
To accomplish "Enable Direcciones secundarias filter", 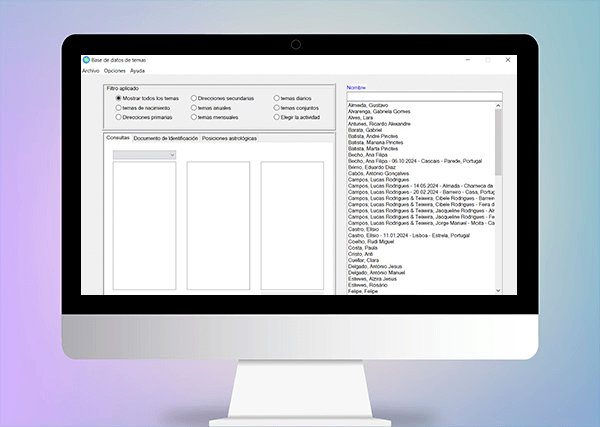I will pos(222,98).
